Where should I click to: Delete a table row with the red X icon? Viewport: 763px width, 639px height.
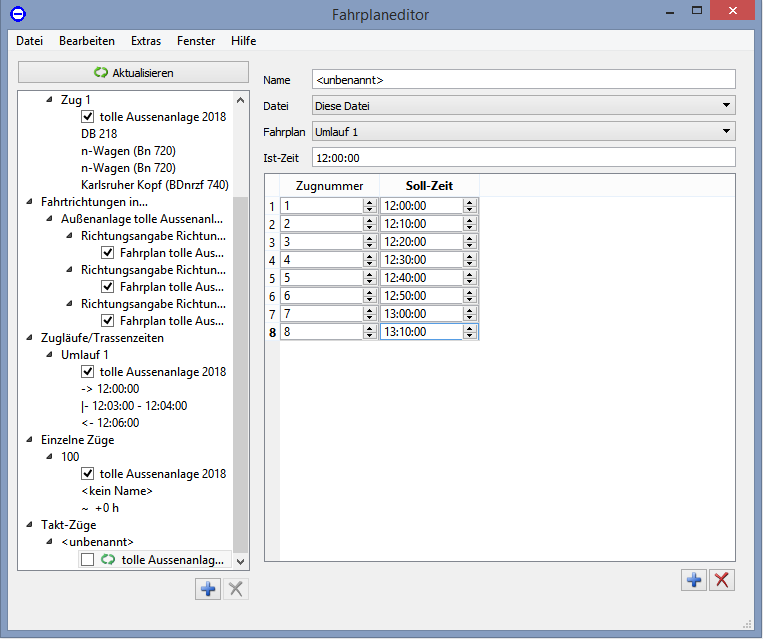pyautogui.click(x=722, y=579)
